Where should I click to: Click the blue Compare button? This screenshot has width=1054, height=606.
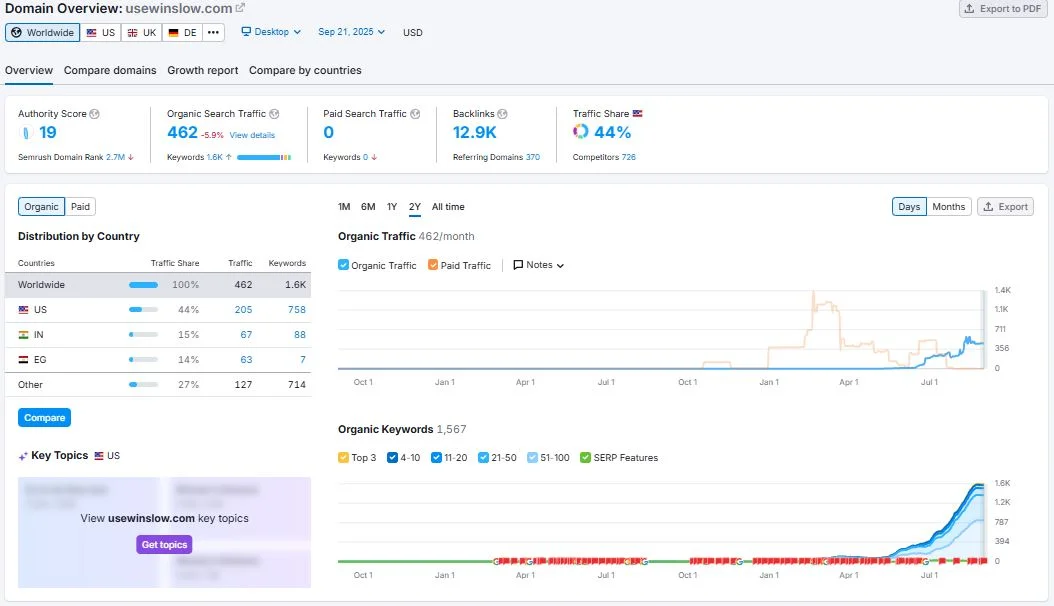(x=44, y=418)
